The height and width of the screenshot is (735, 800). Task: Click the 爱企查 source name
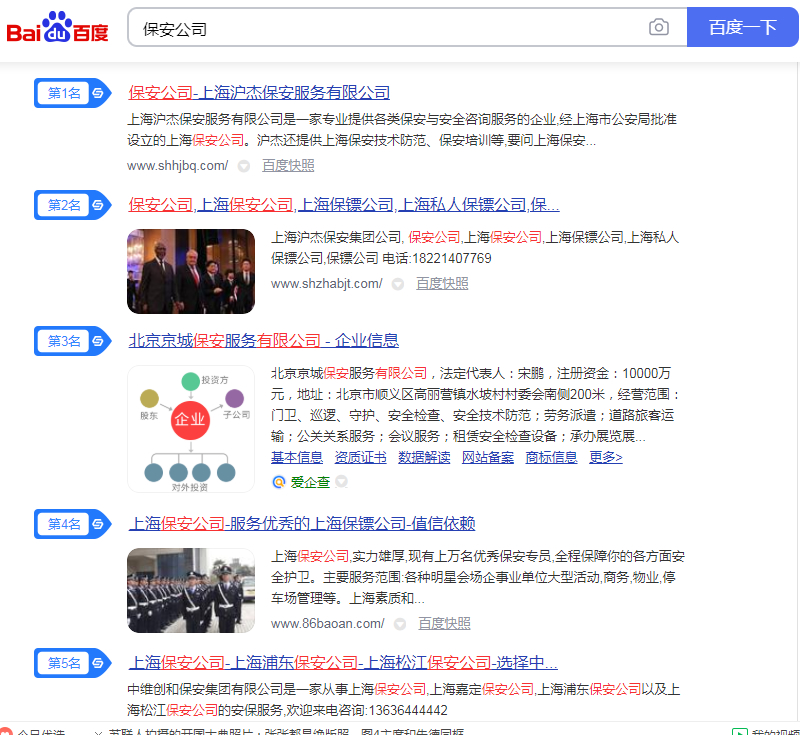pos(310,482)
